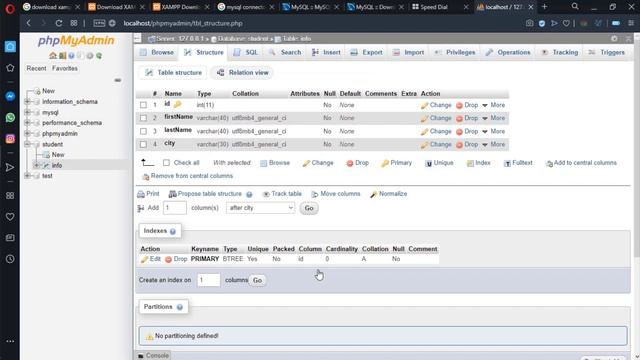640x360 pixels.
Task: Switch to Speed Dial browser tab
Action: [x=433, y=7]
